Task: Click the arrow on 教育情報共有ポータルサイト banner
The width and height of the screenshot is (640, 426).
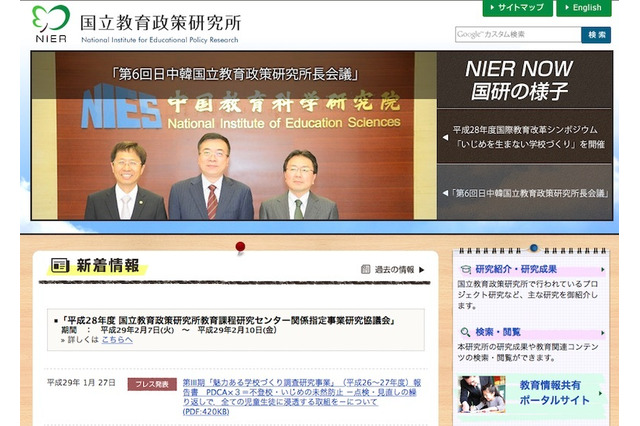Action: point(600,393)
